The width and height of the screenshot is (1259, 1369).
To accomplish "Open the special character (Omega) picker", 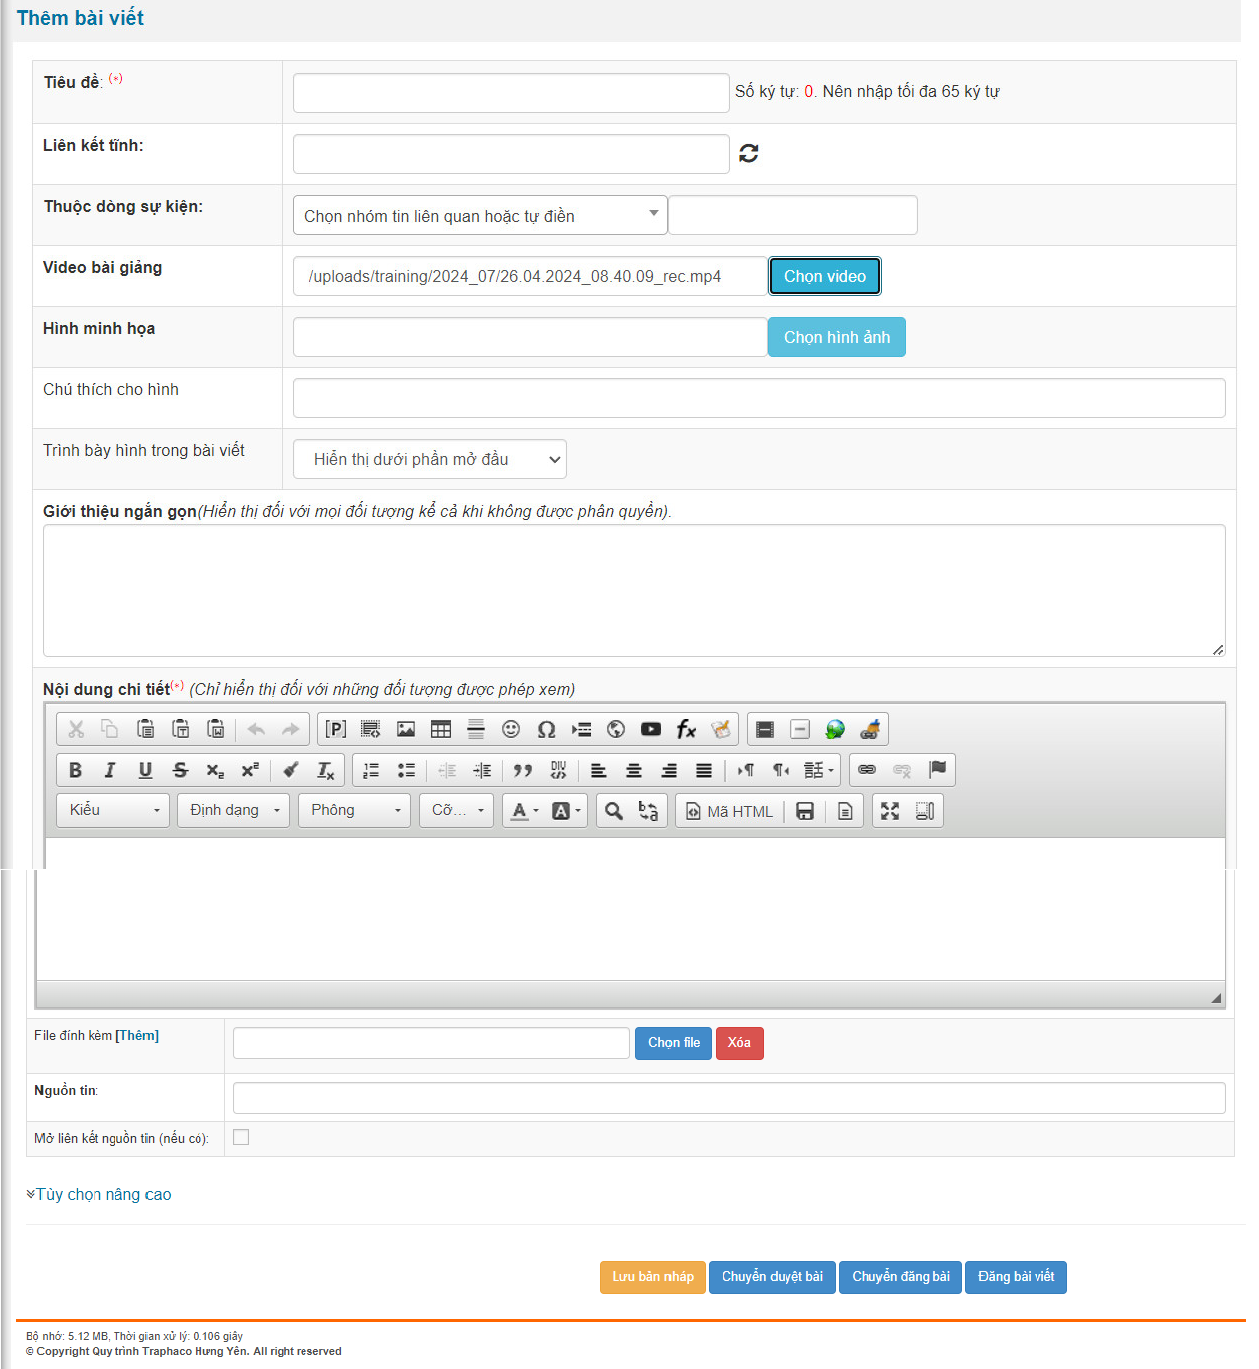I will (546, 729).
